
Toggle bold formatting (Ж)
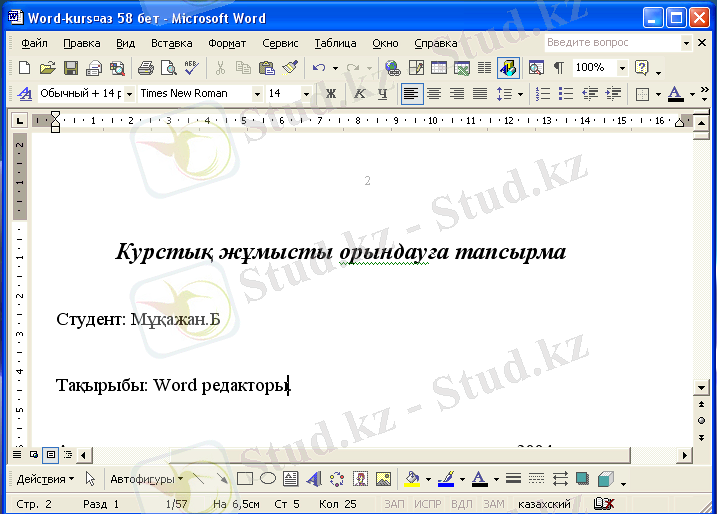(x=331, y=94)
